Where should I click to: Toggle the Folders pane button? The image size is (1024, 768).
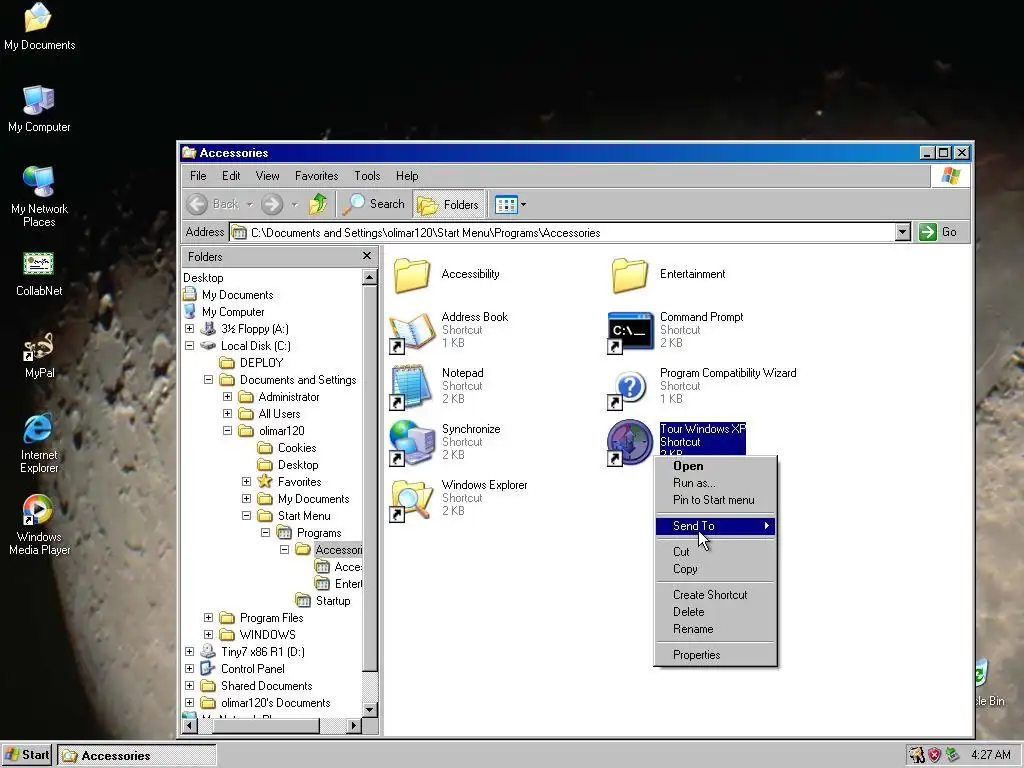pos(449,204)
